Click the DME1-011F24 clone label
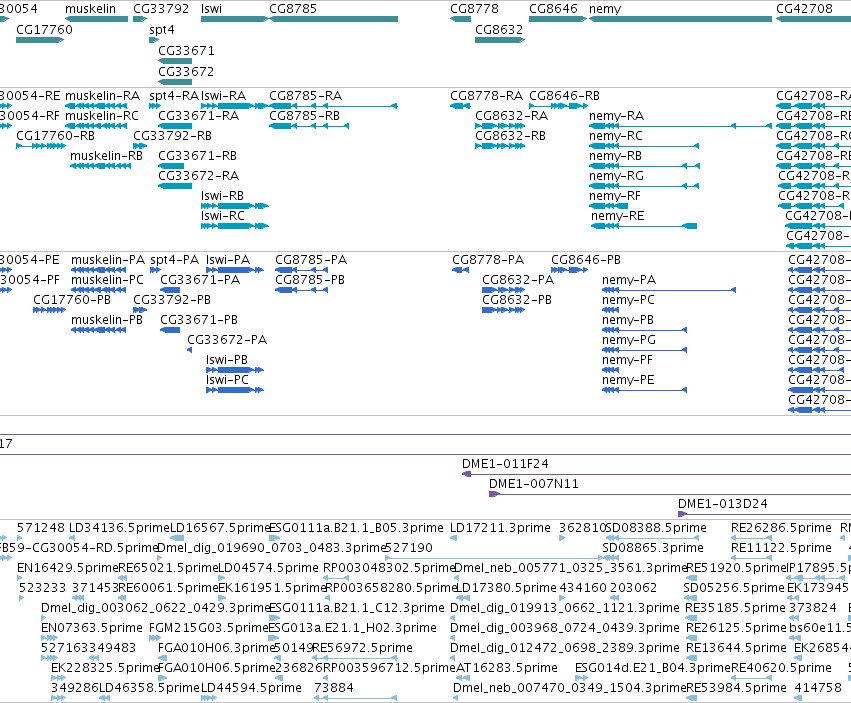This screenshot has width=851, height=703. pos(505,465)
